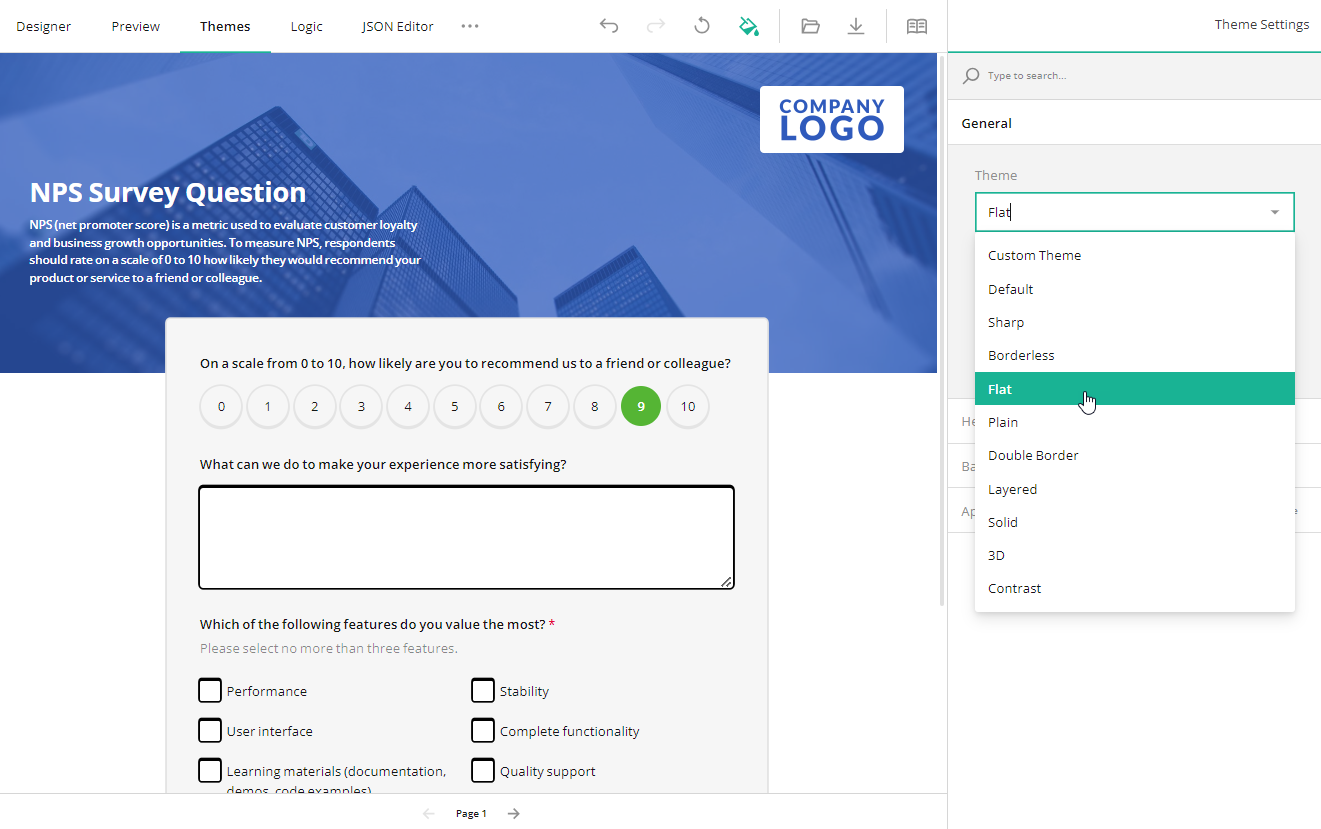The width and height of the screenshot is (1321, 829).
Task: Open the survey preview book icon
Action: click(916, 25)
